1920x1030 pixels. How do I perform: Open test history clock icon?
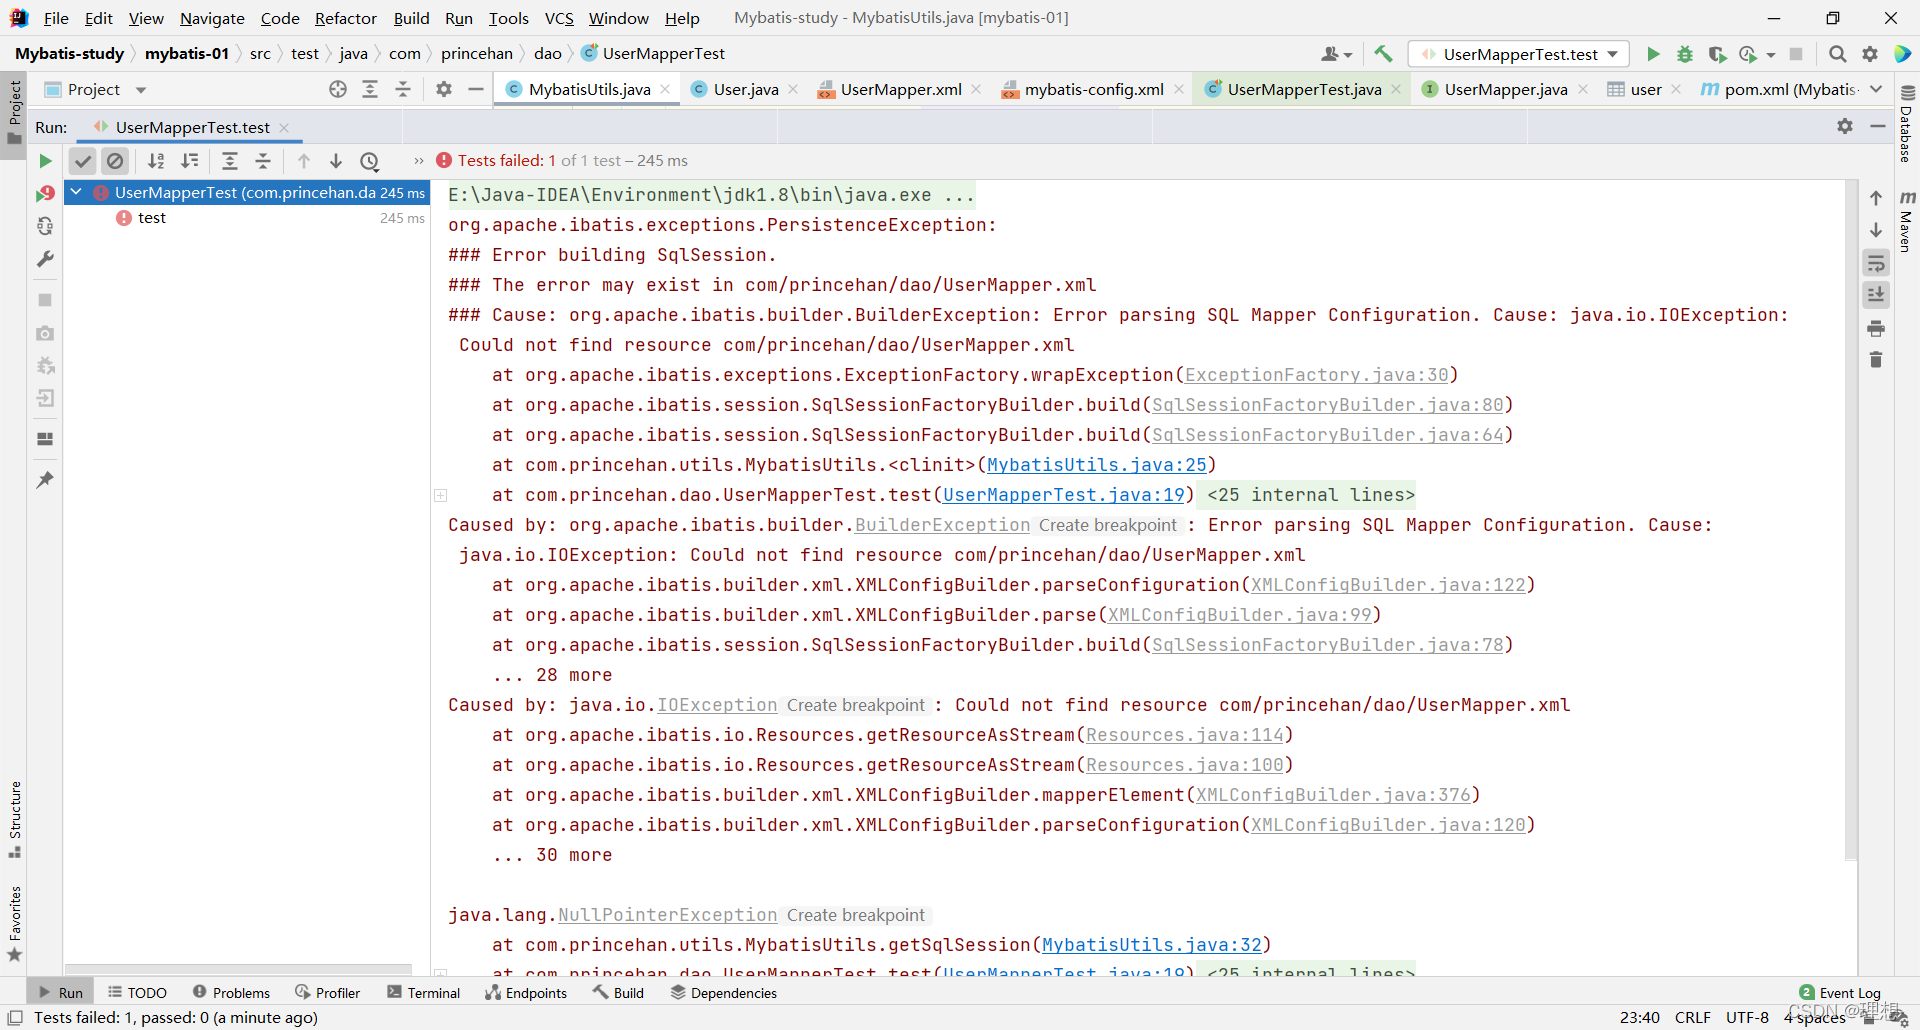coord(370,161)
